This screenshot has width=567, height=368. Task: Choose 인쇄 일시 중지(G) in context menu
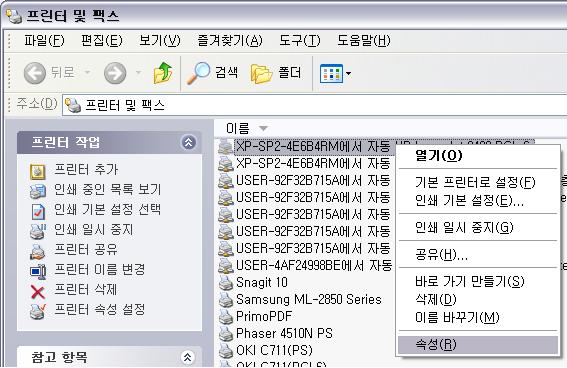(x=478, y=227)
